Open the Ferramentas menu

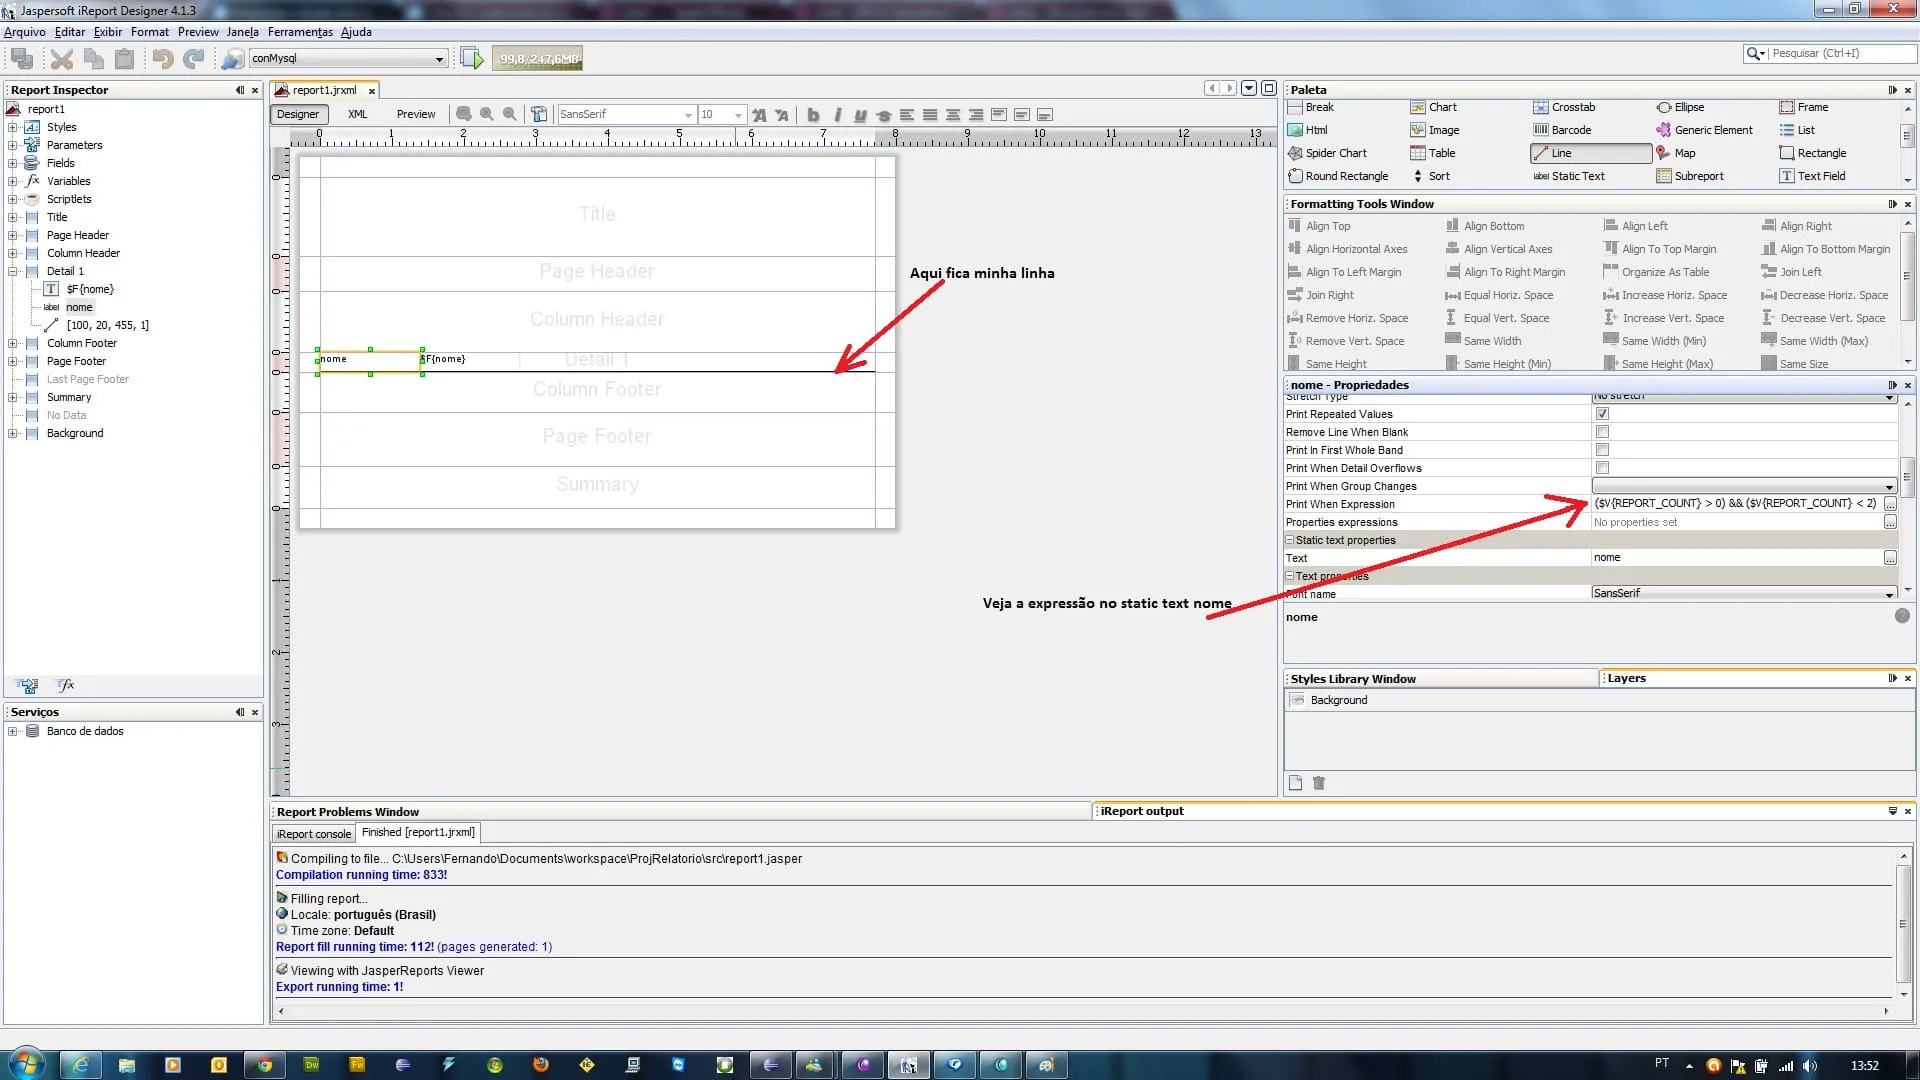coord(299,32)
